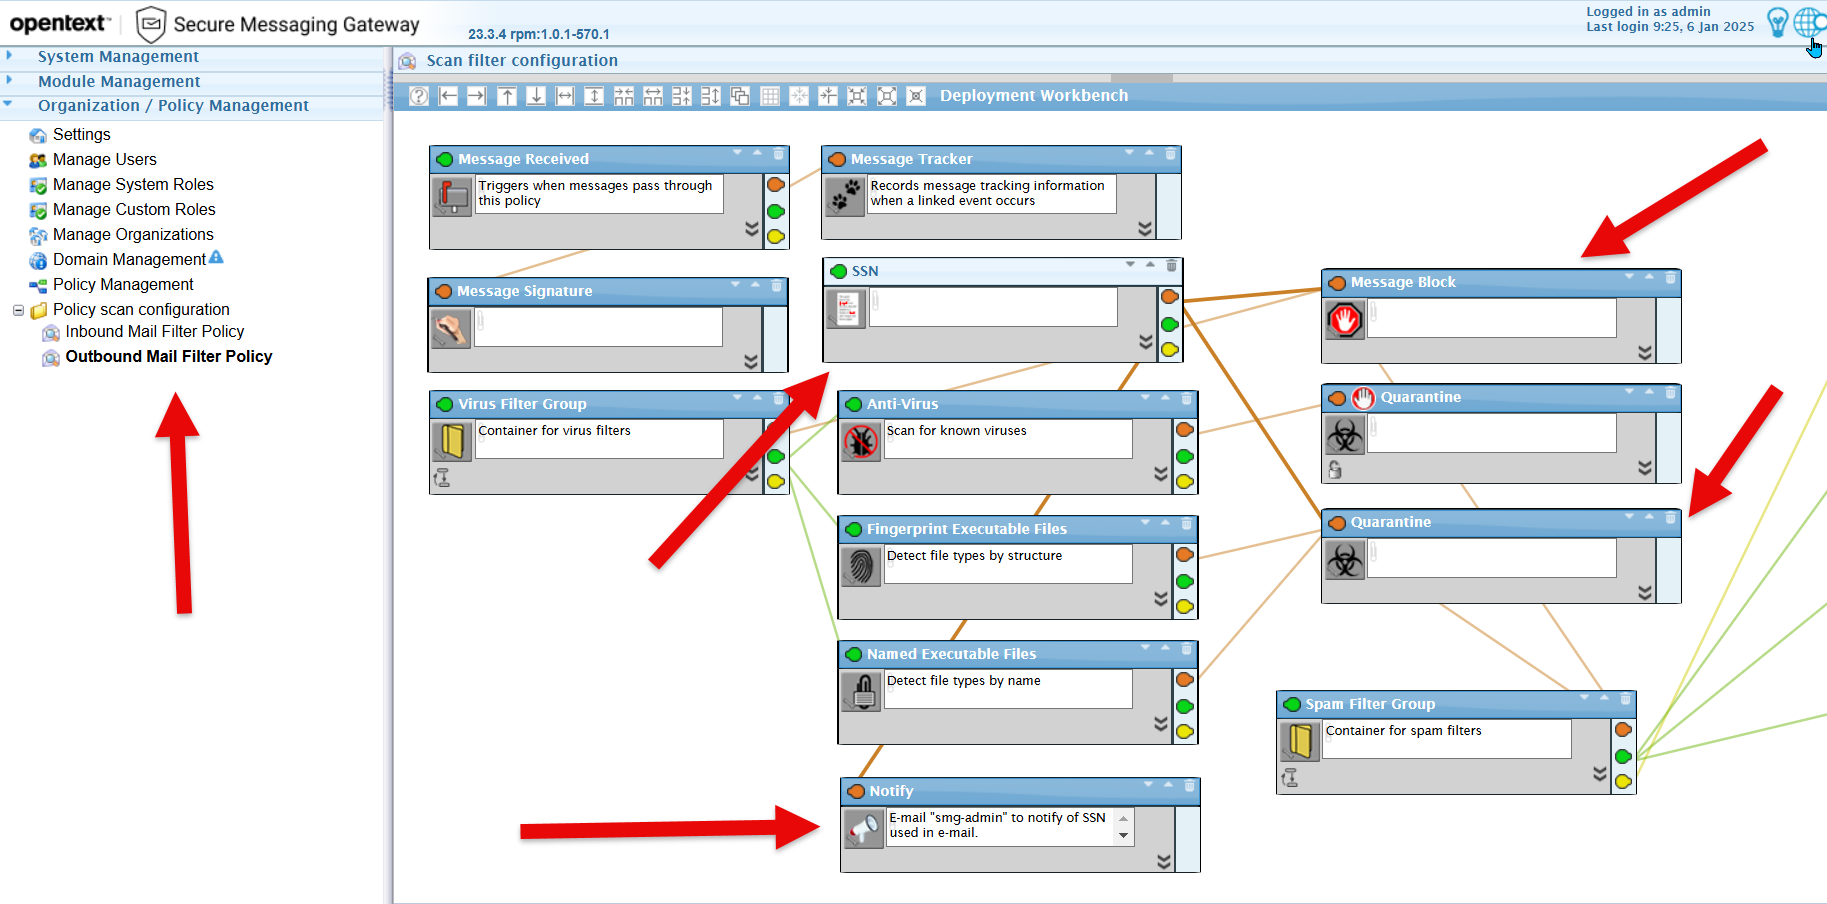Click the align-right arrow toolbar icon
This screenshot has height=904, width=1827.
[477, 96]
